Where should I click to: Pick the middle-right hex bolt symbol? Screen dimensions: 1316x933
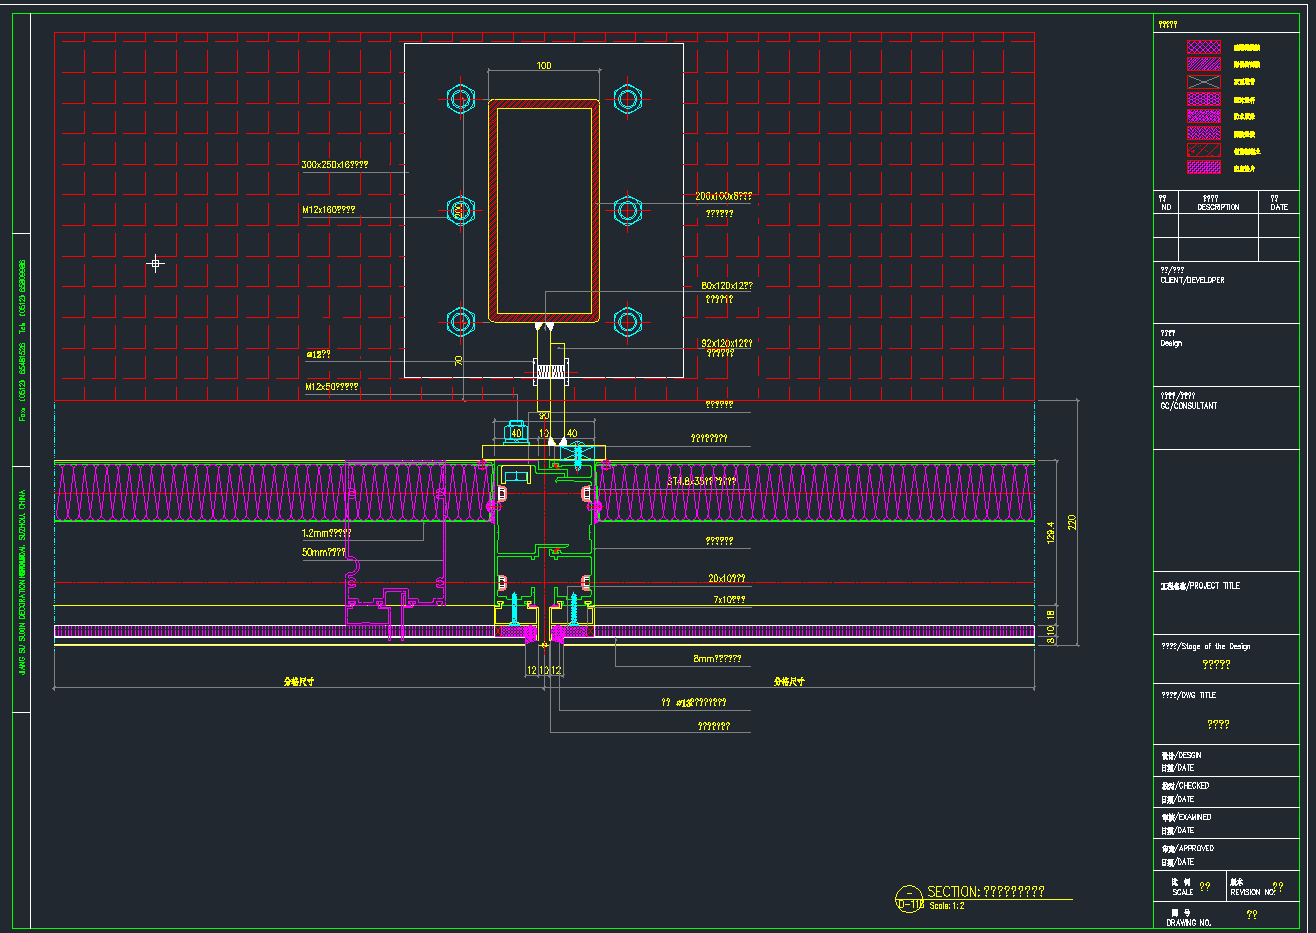point(627,210)
